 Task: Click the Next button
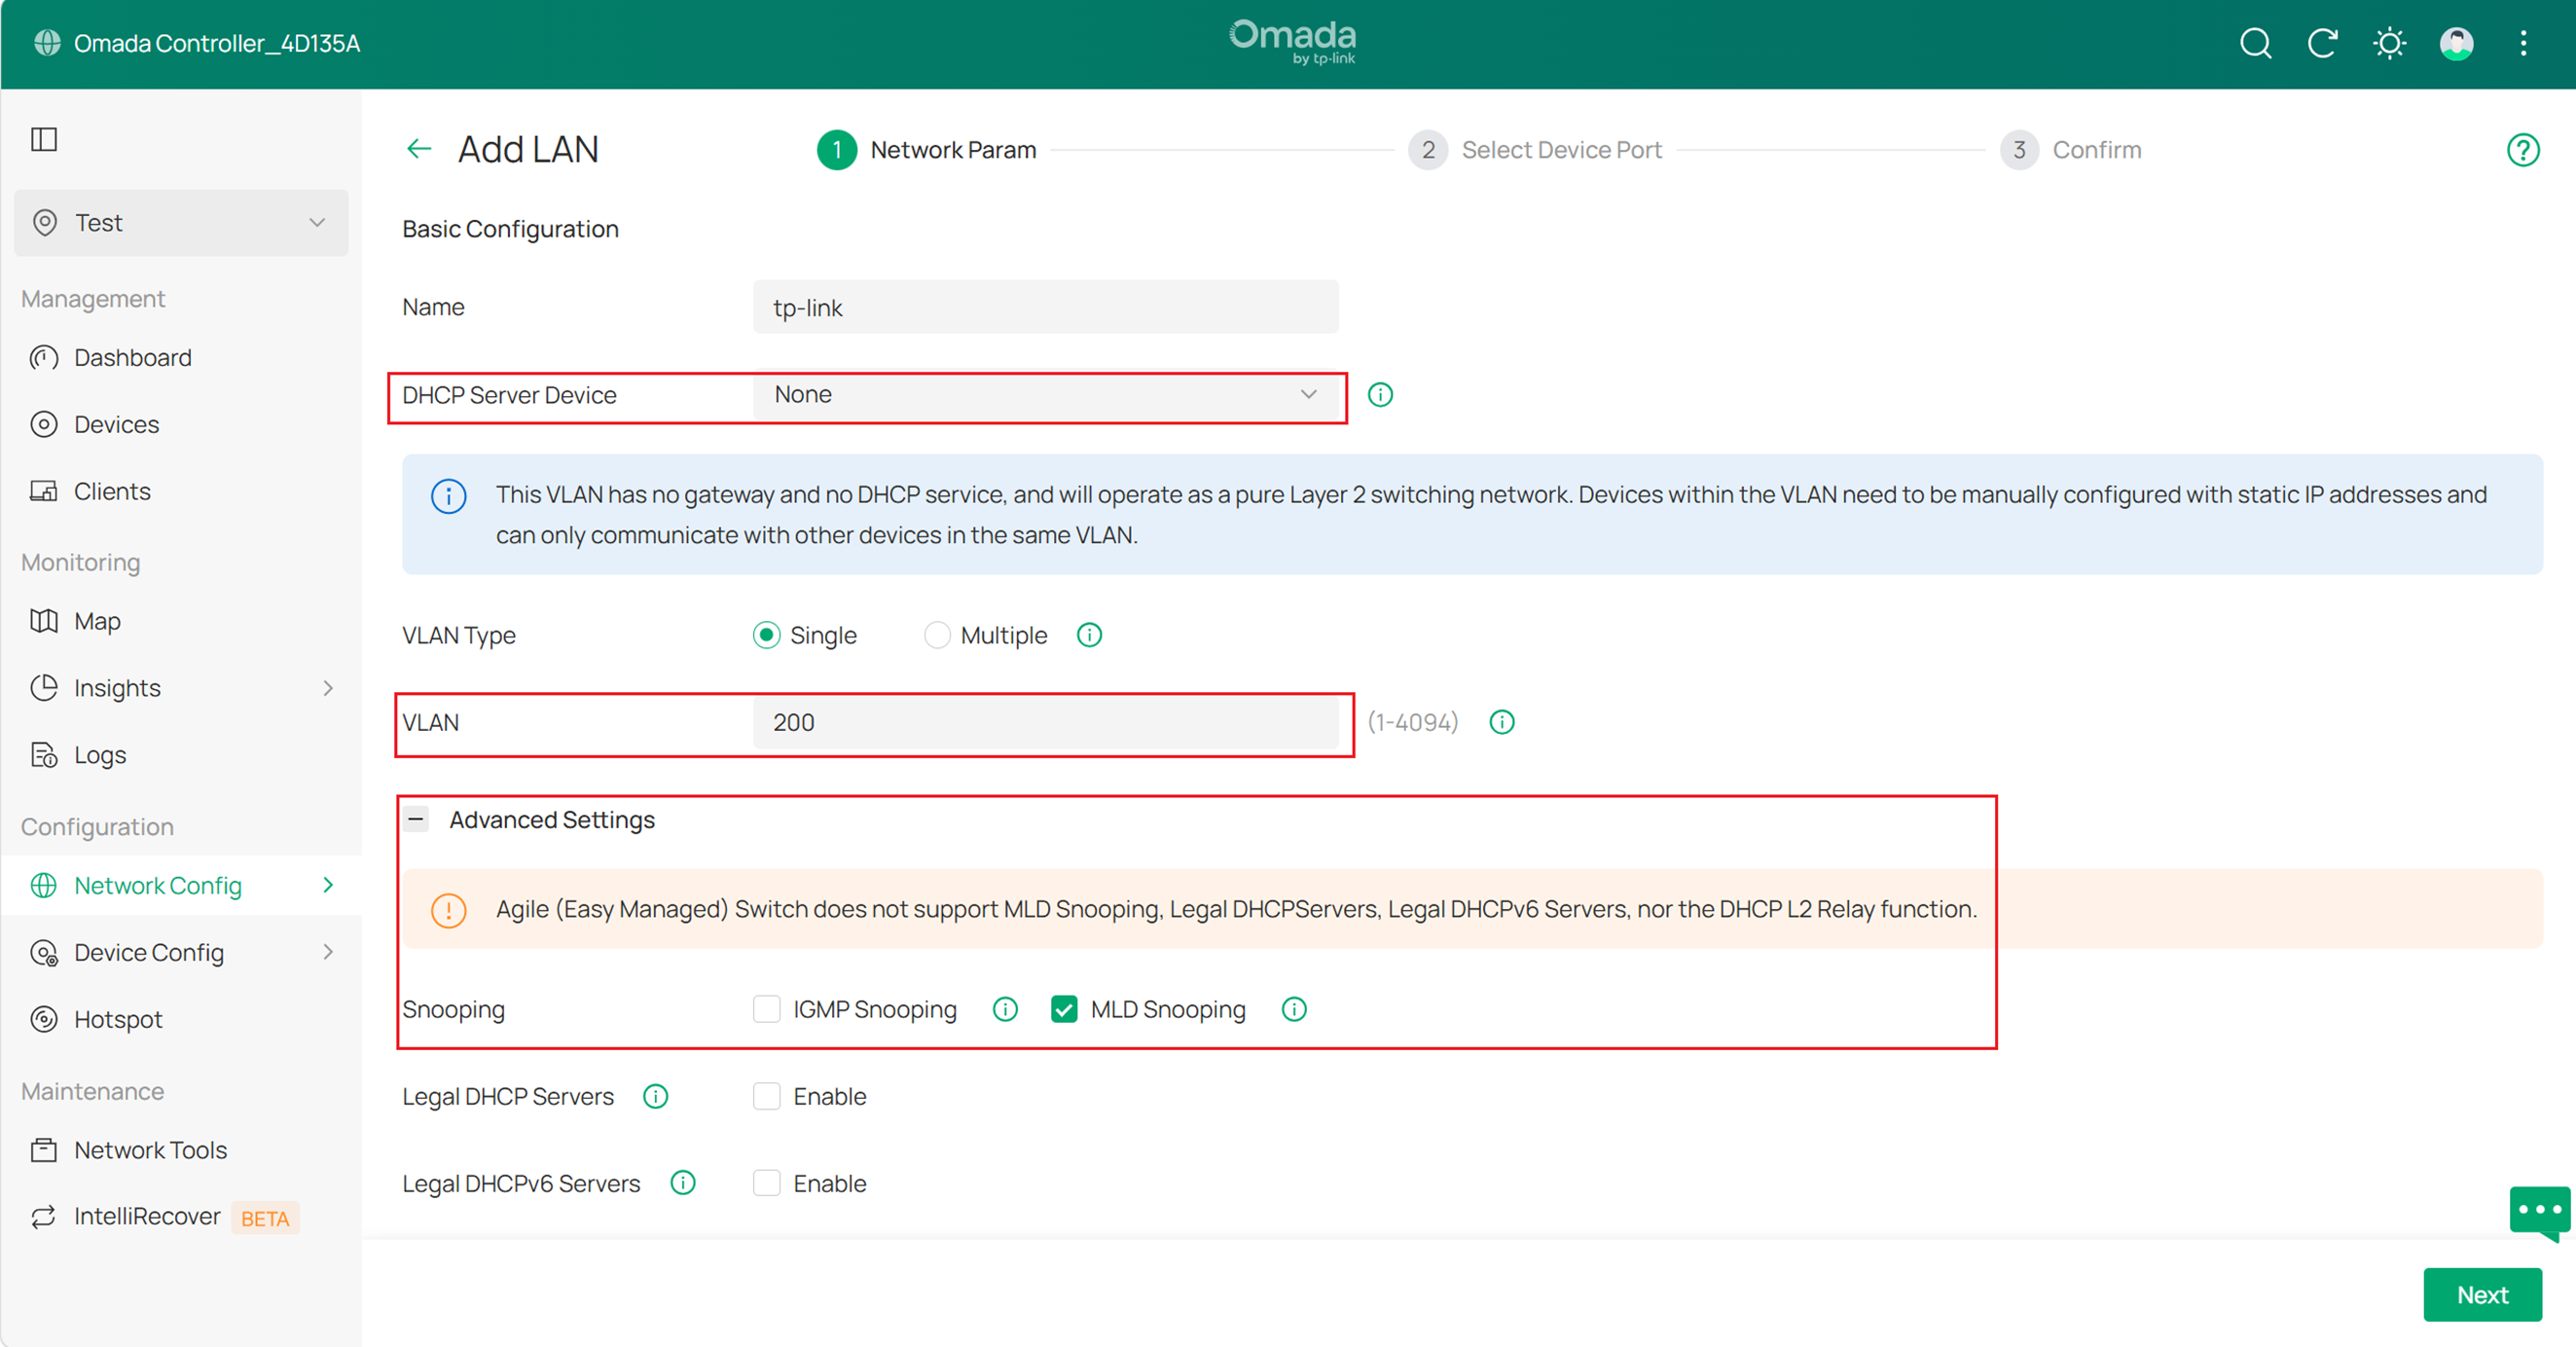(2482, 1294)
